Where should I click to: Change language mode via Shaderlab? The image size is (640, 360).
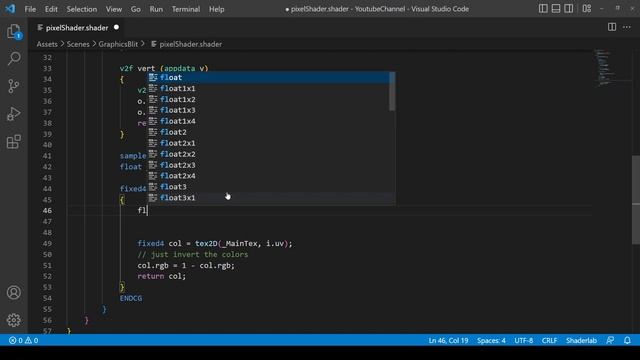pos(581,340)
